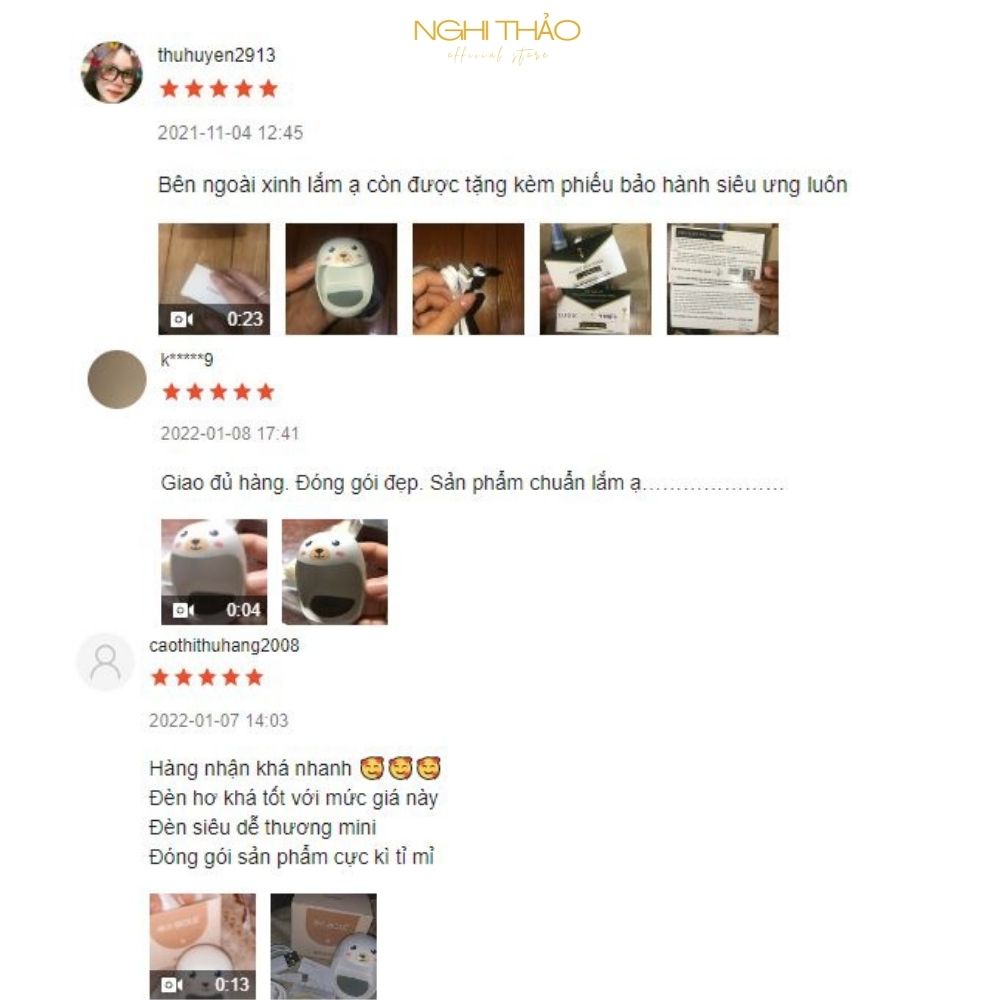
Task: Open the warranty card envelopes photo
Action: point(596,279)
